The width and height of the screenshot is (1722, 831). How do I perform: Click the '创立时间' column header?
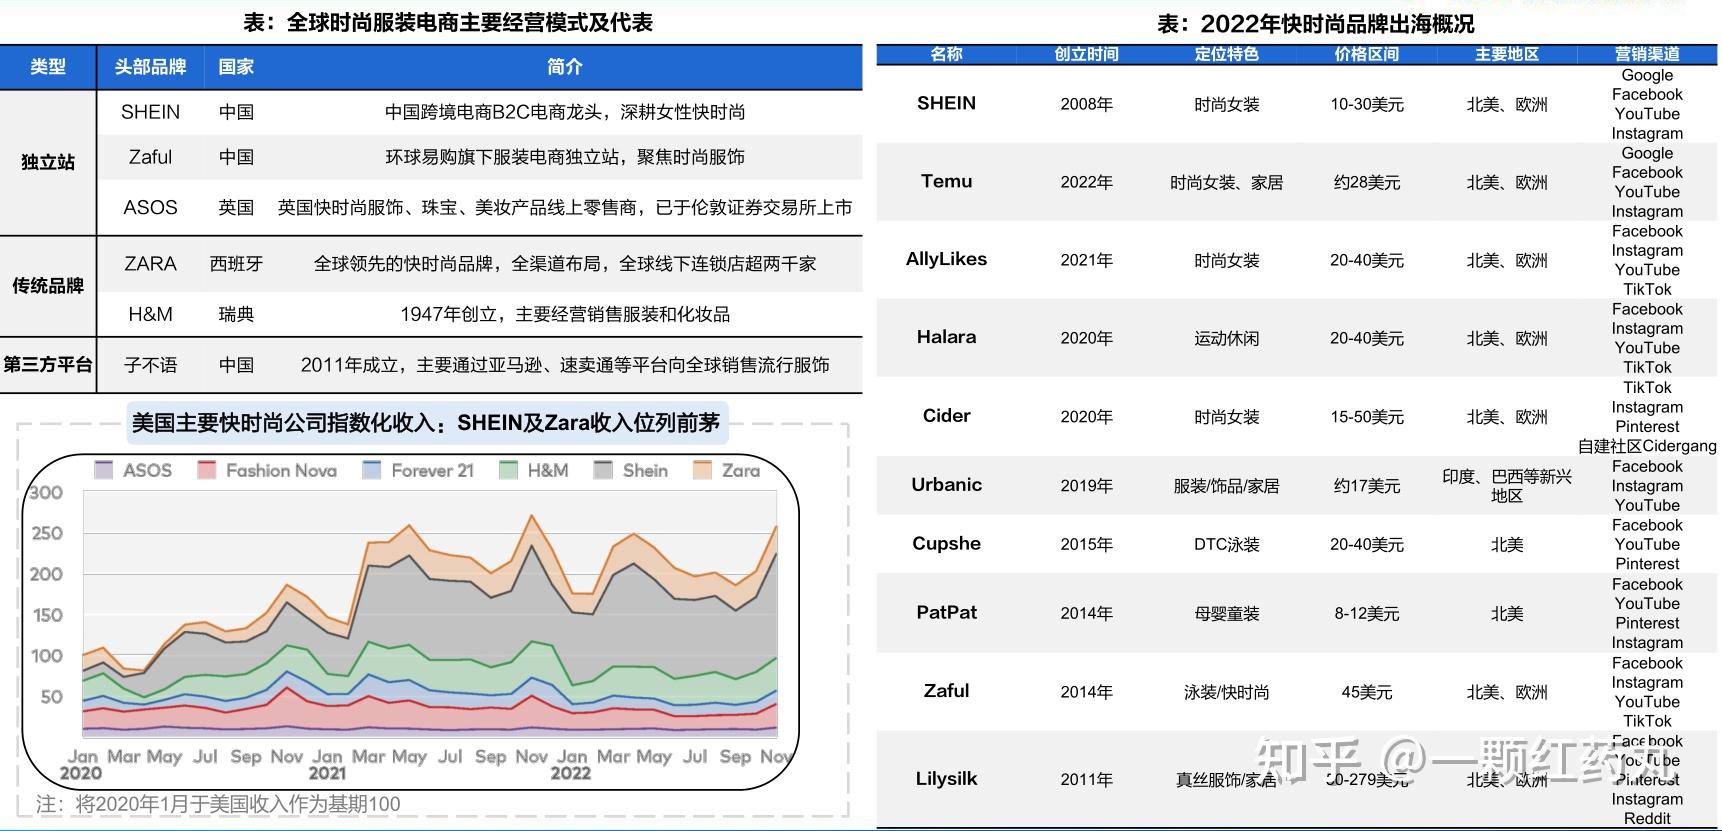point(1086,54)
